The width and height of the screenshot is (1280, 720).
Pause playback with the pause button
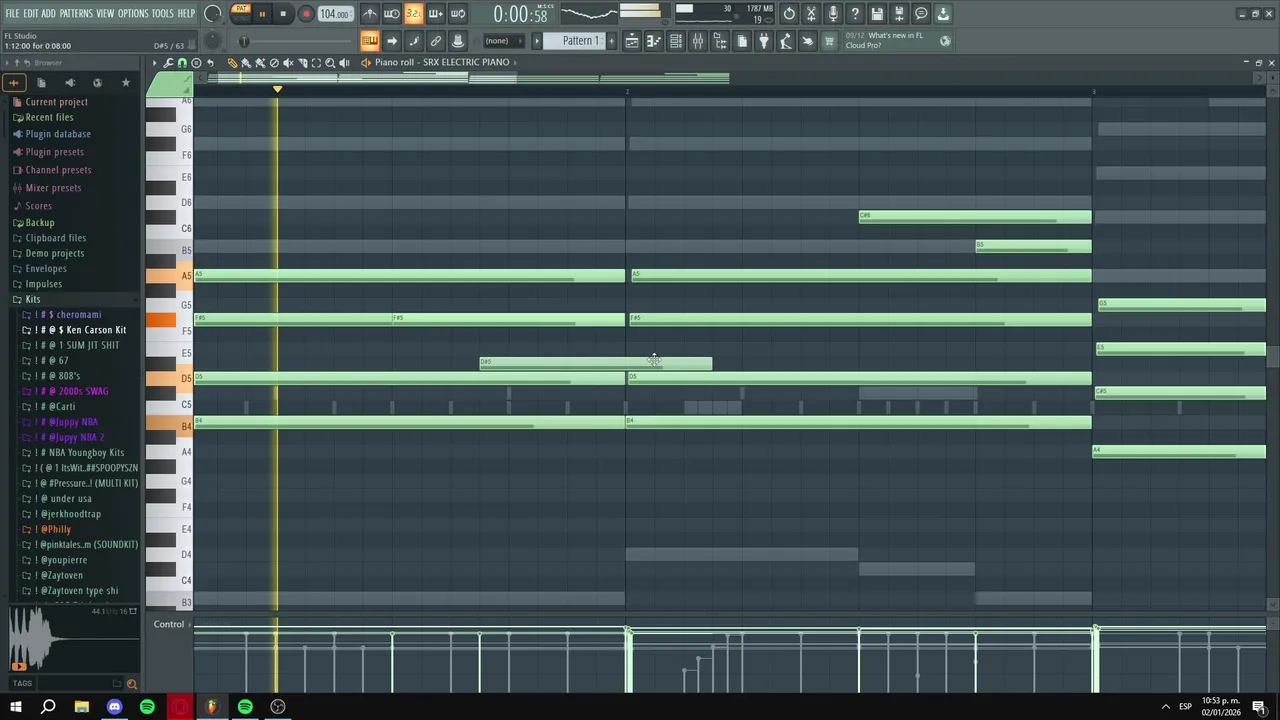(262, 14)
